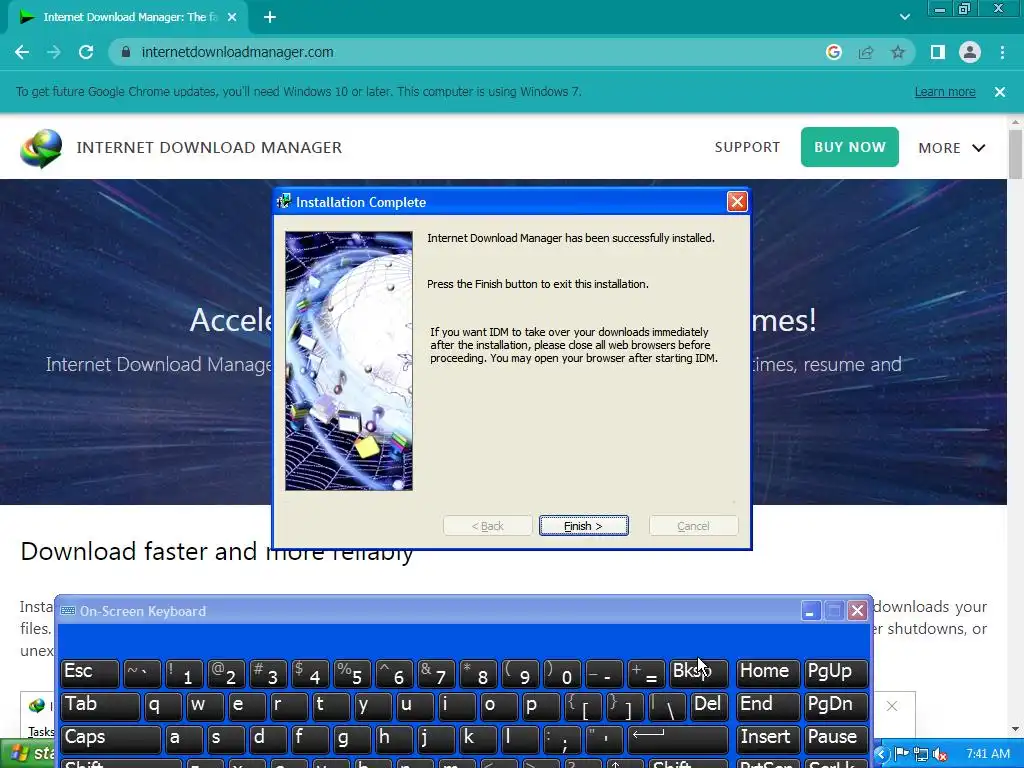The width and height of the screenshot is (1024, 768).
Task: Open a new tab with the plus icon
Action: pos(270,17)
